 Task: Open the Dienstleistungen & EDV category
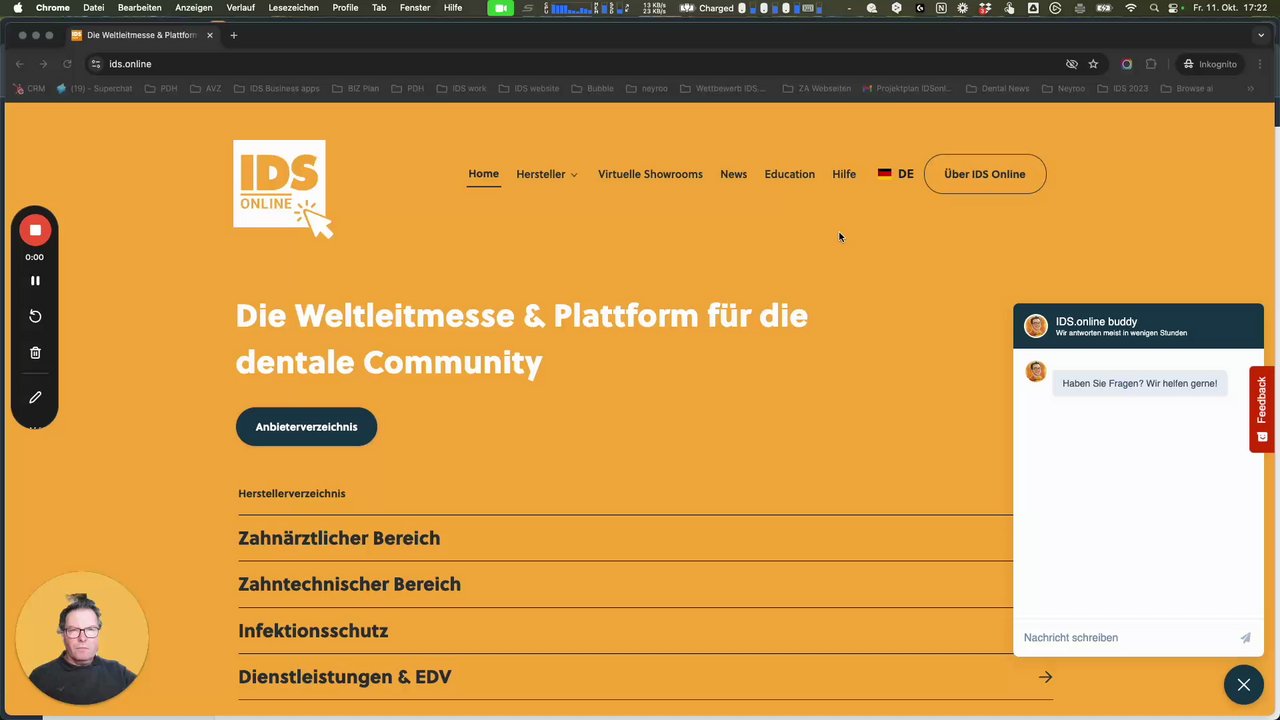344,677
